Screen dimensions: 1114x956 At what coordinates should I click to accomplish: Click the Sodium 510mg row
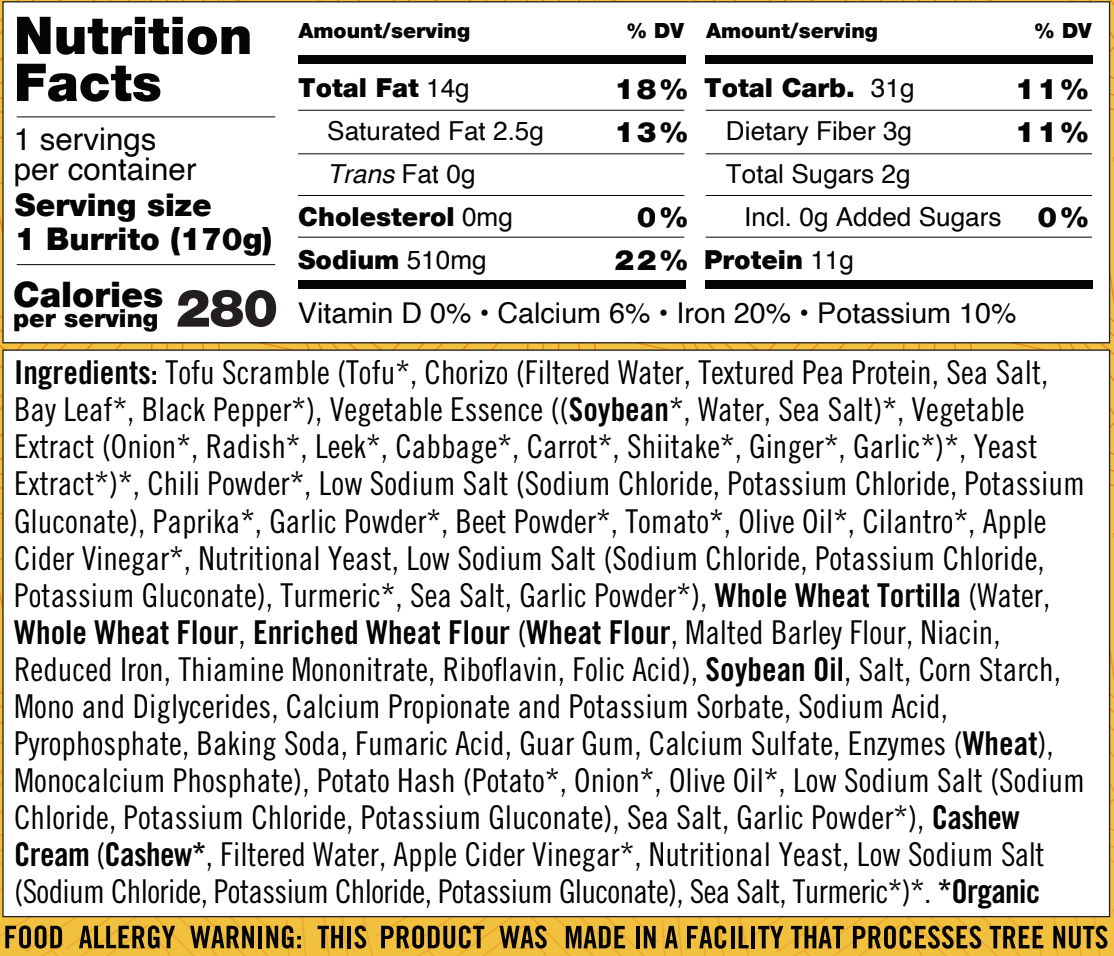tap(492, 261)
